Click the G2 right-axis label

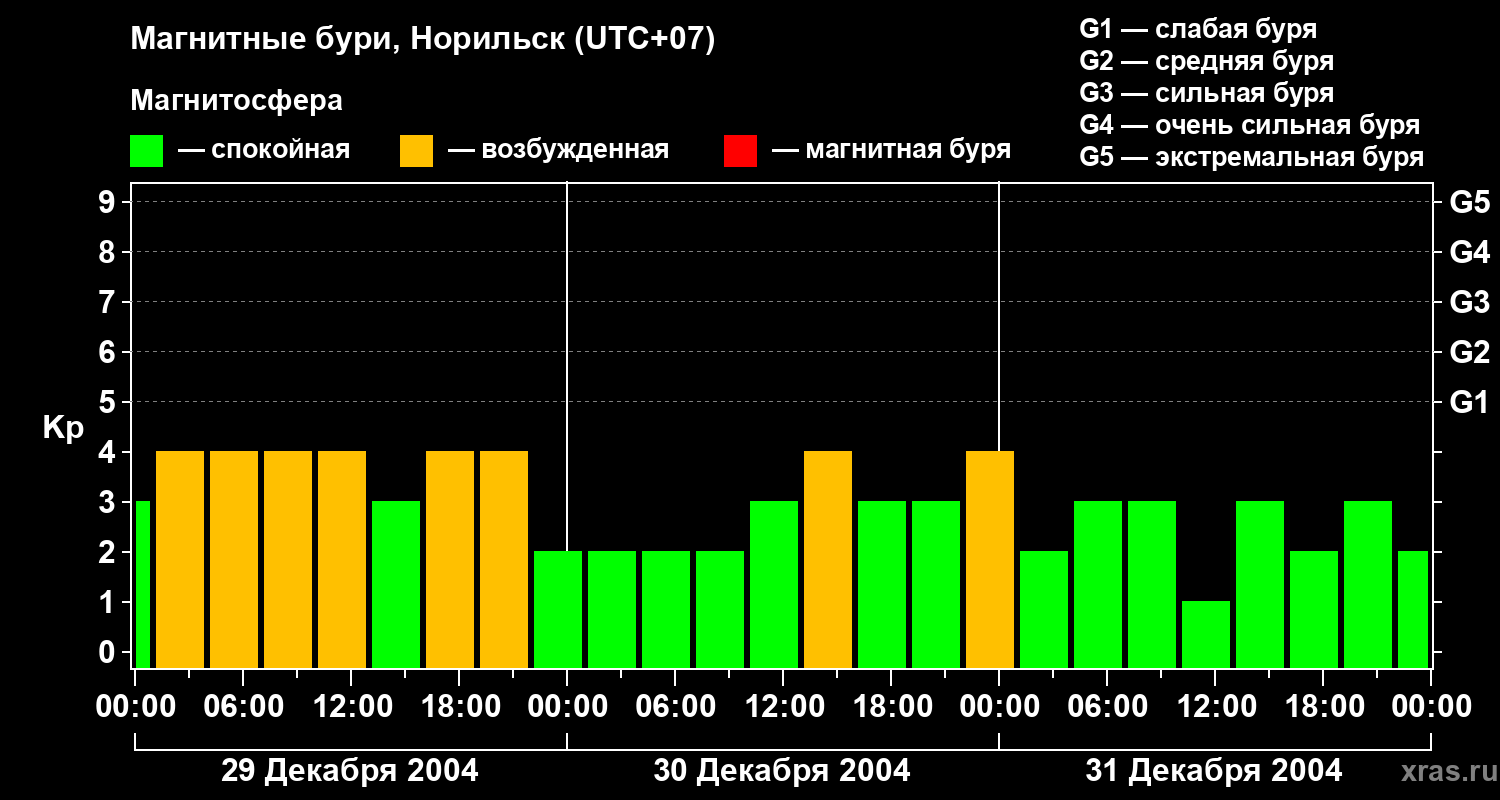pyautogui.click(x=1469, y=352)
